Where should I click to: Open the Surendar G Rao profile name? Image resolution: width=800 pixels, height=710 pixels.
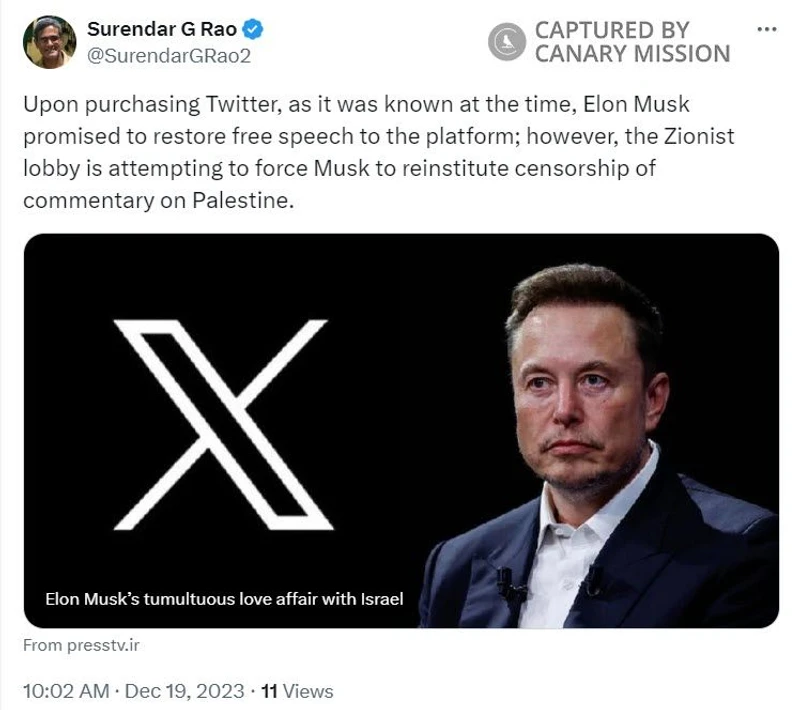[162, 29]
